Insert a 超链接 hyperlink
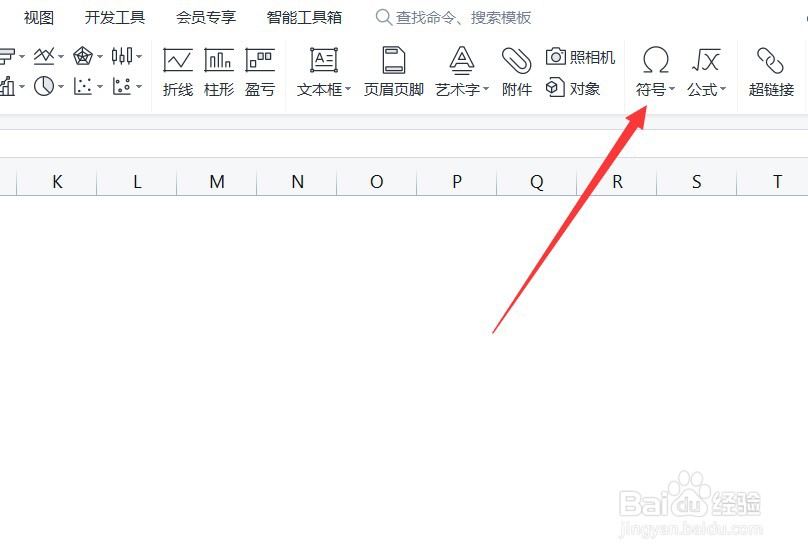 coord(771,72)
